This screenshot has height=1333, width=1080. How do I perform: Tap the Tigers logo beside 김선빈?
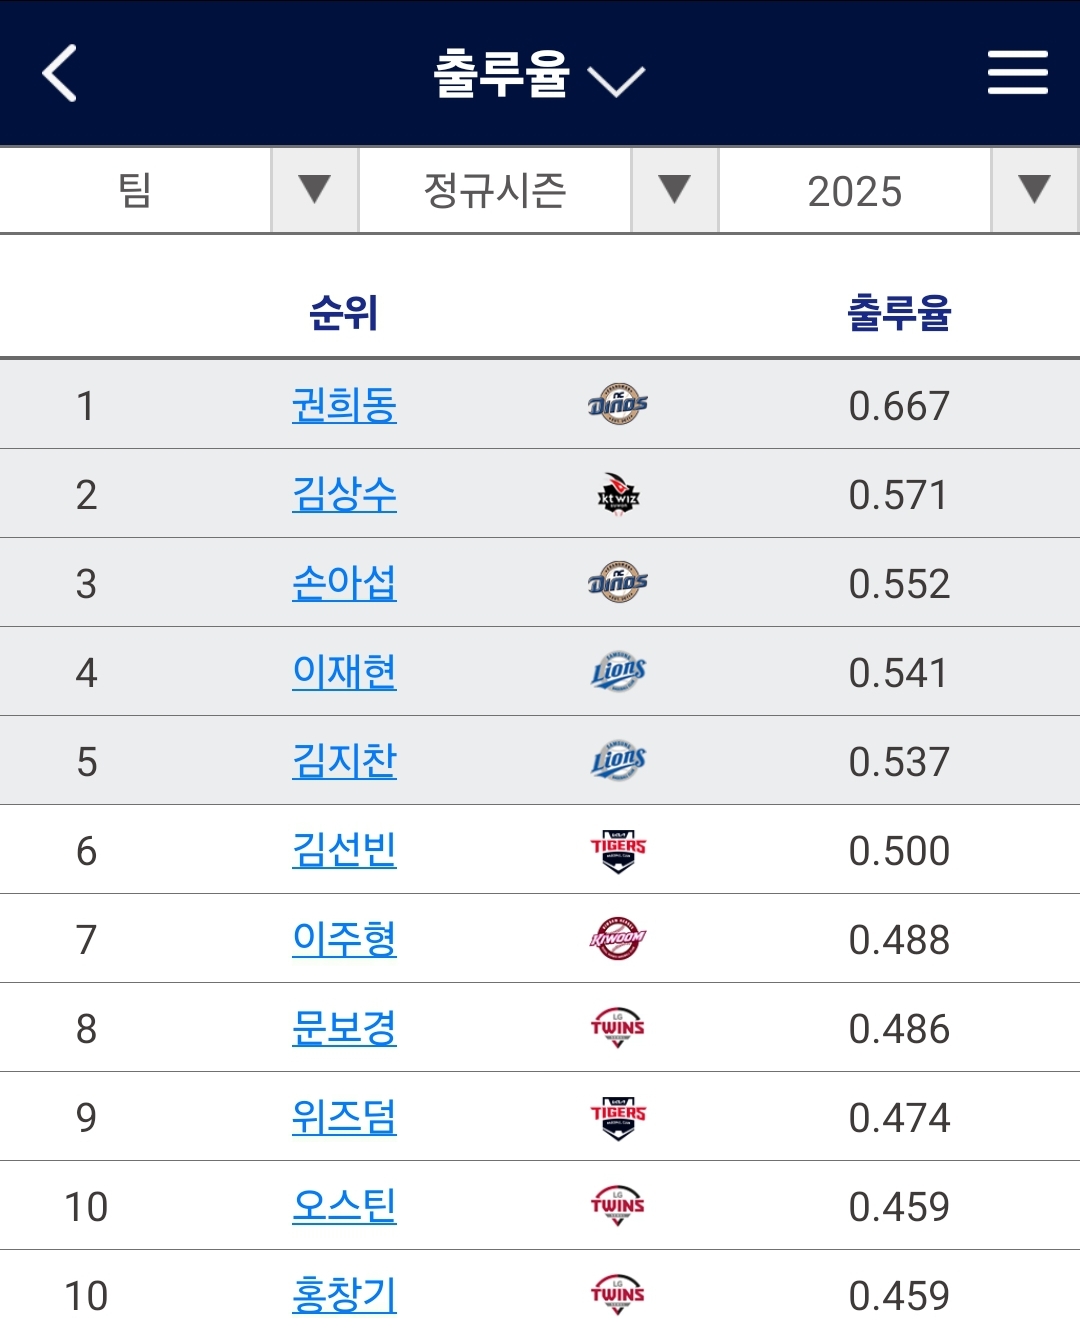tap(618, 850)
